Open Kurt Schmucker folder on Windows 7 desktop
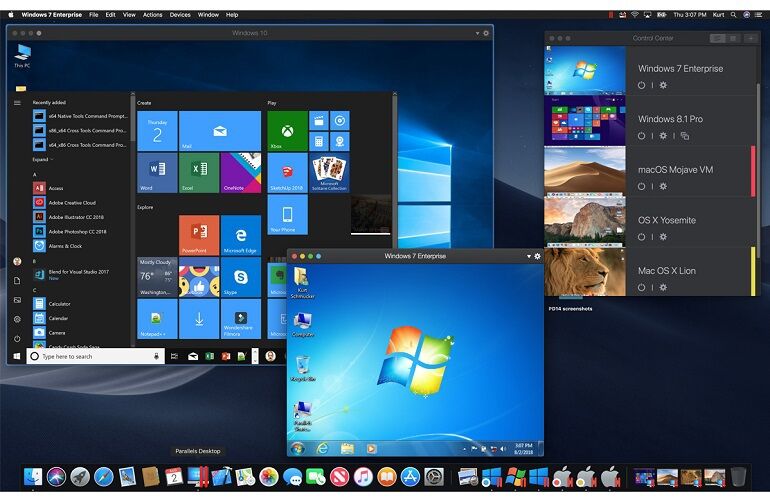The width and height of the screenshot is (770, 504). coord(302,282)
